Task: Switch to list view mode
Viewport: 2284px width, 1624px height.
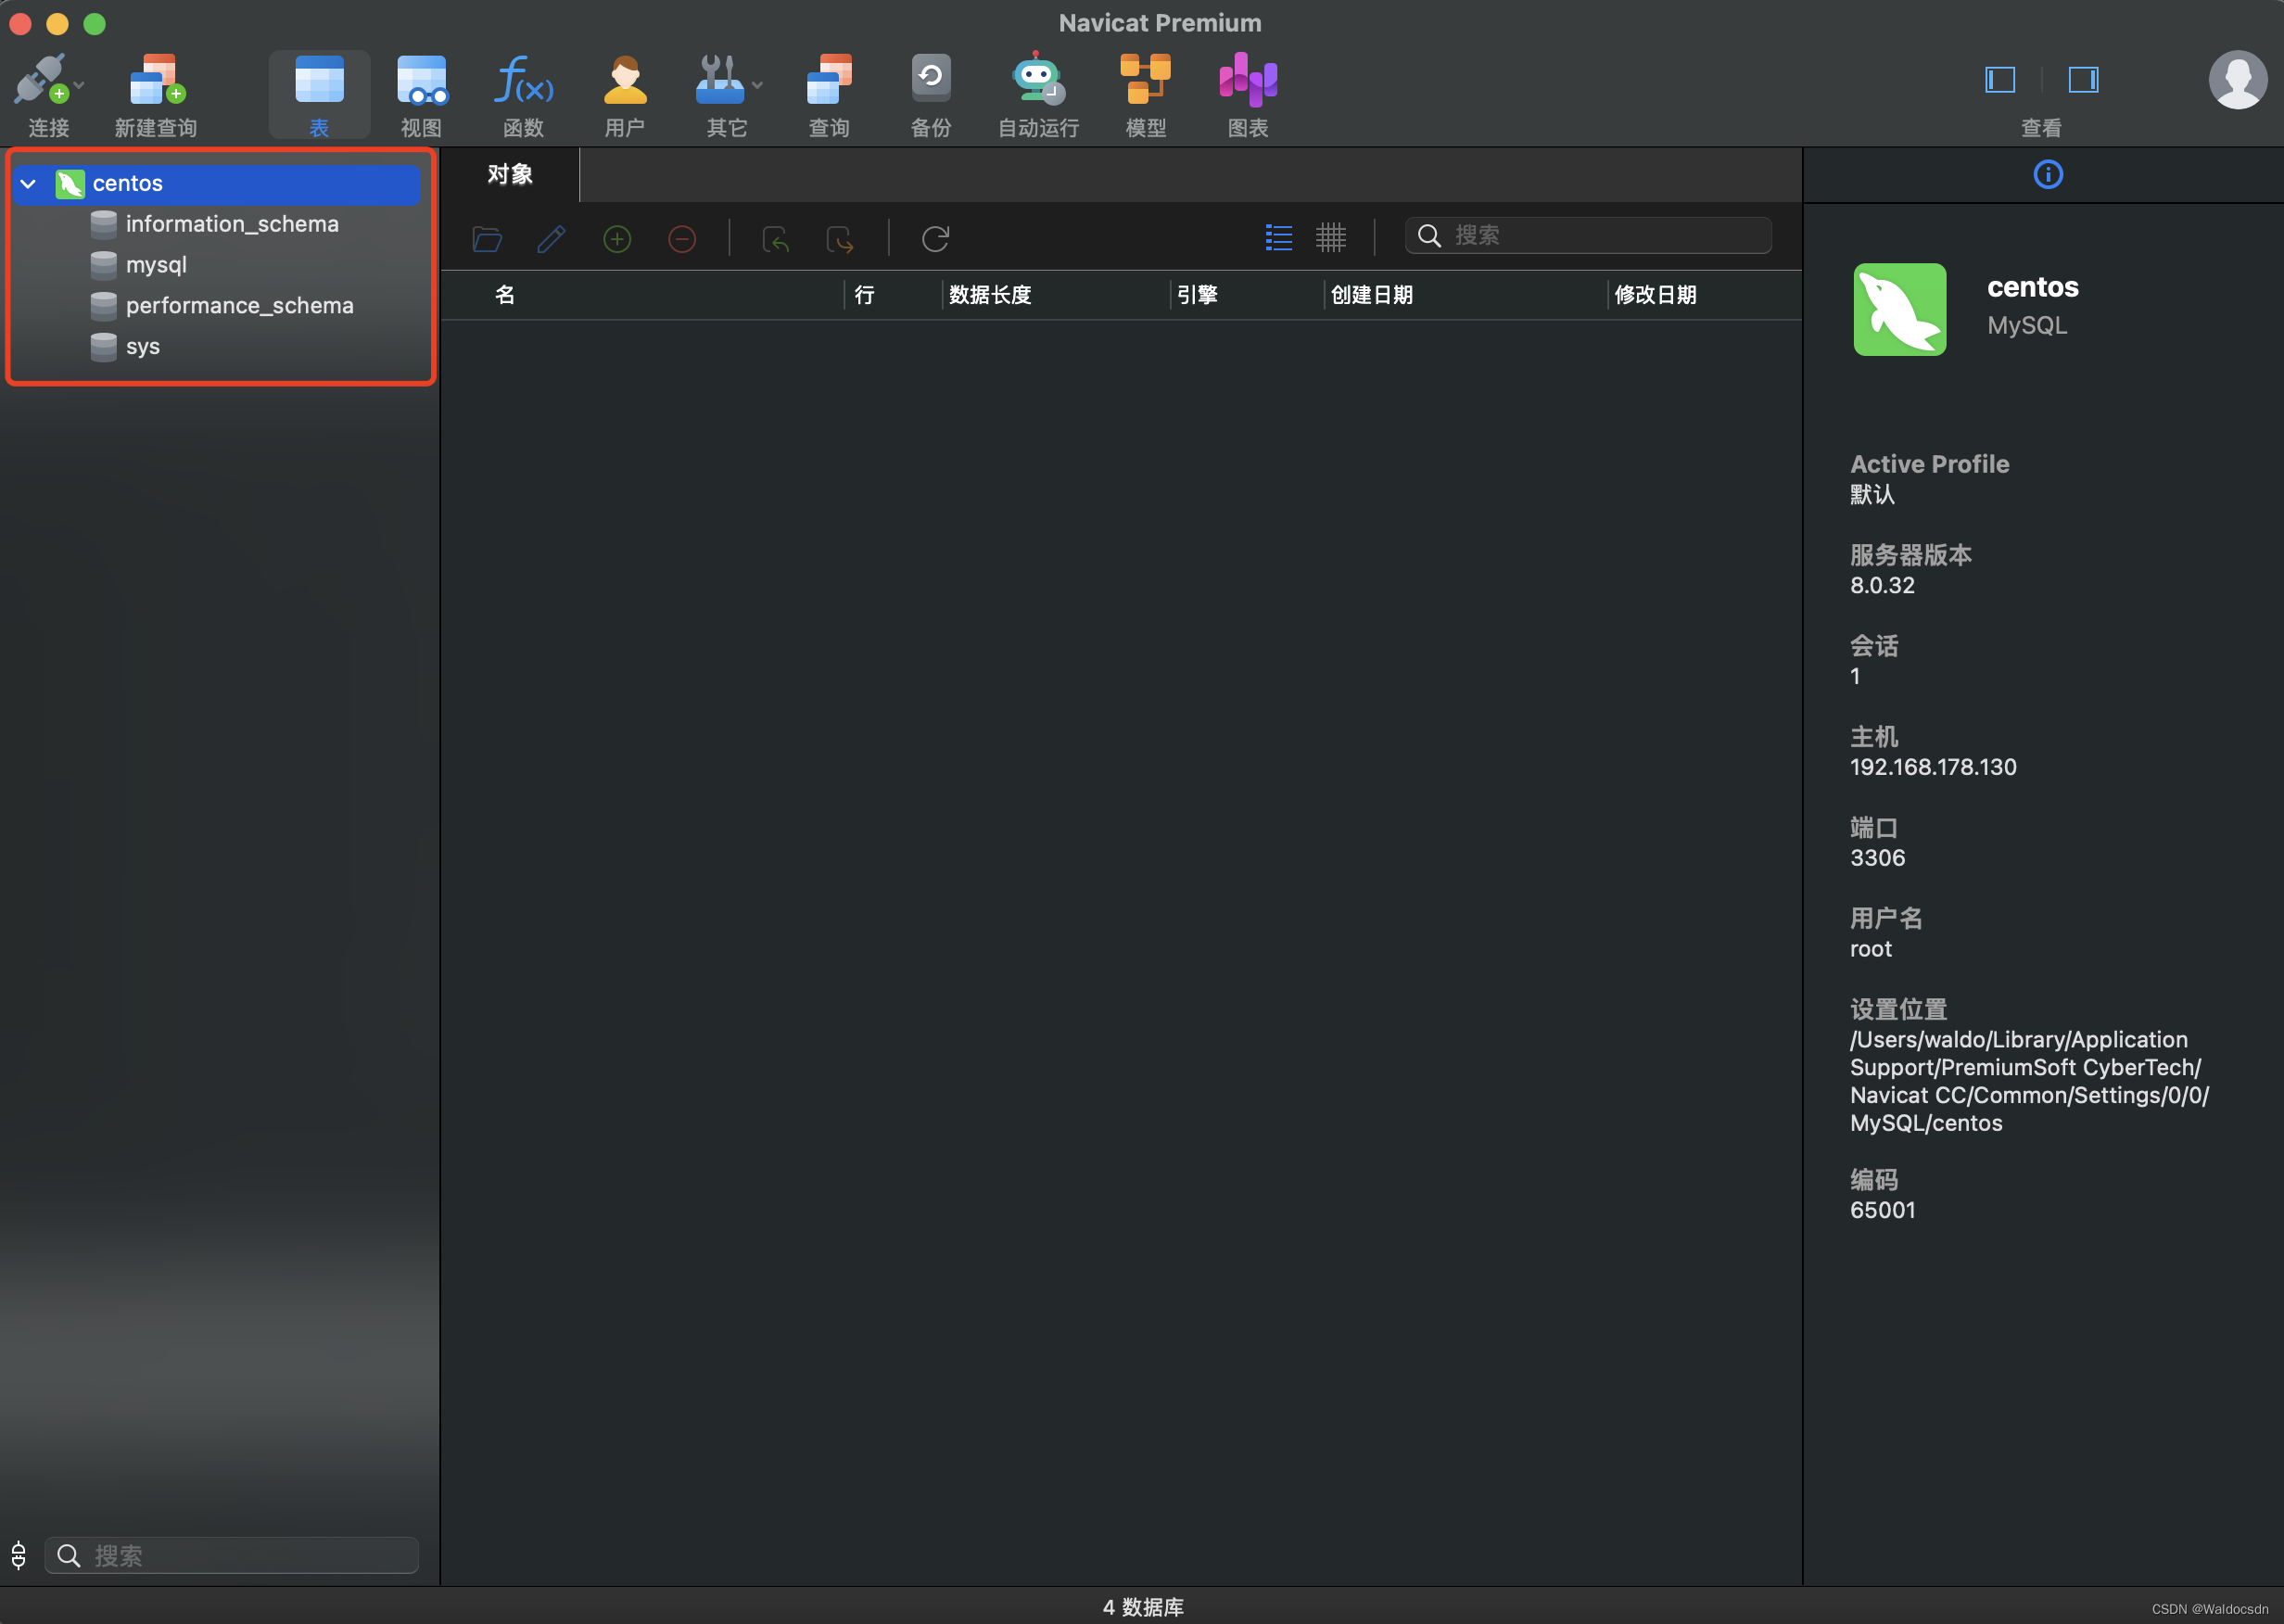Action: point(1278,237)
